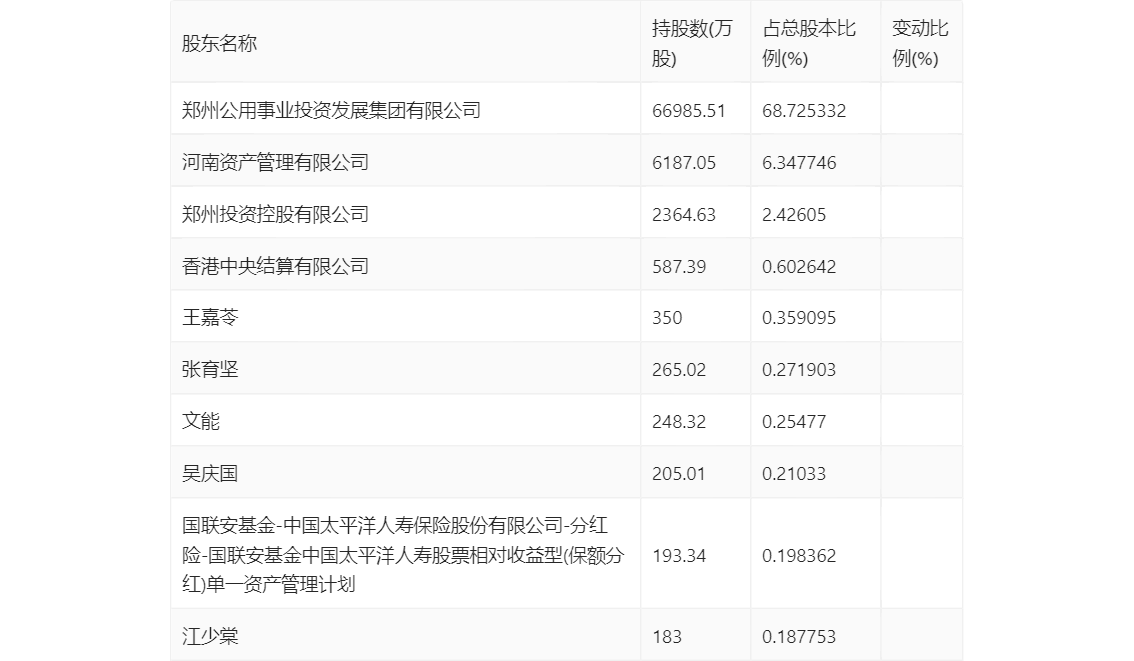Select 河南资产管理有限公司 shareholder name

275,162
